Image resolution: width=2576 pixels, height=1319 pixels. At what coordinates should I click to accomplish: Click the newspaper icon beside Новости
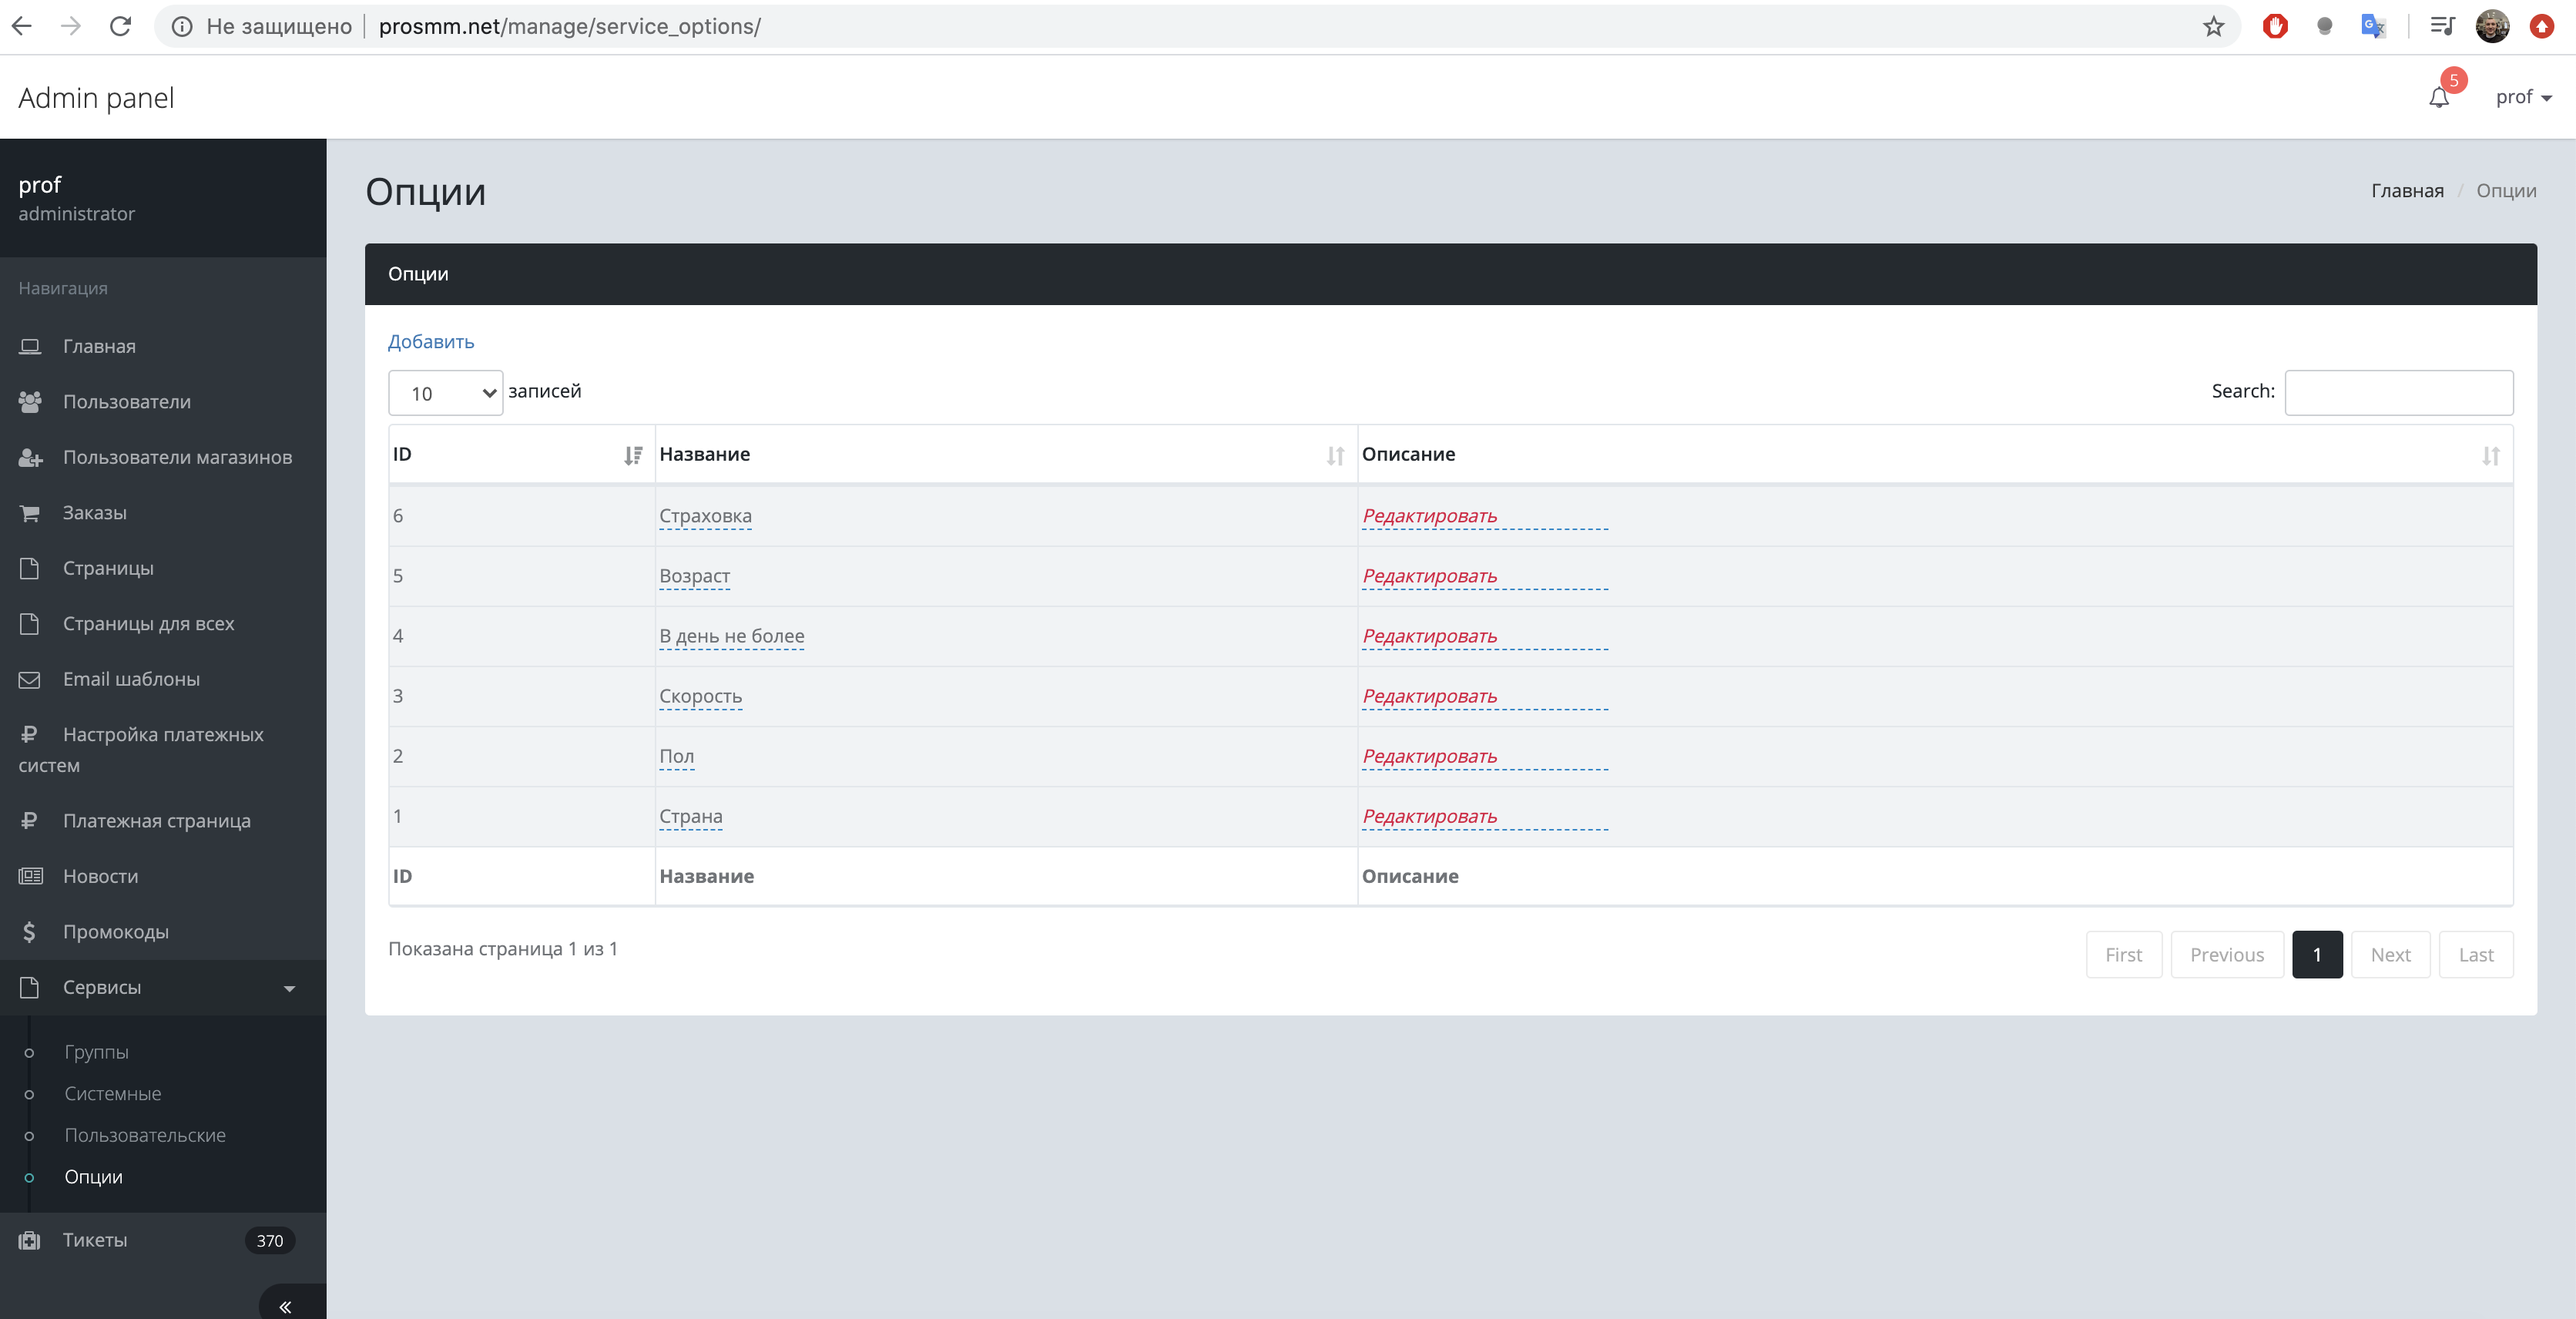30,876
